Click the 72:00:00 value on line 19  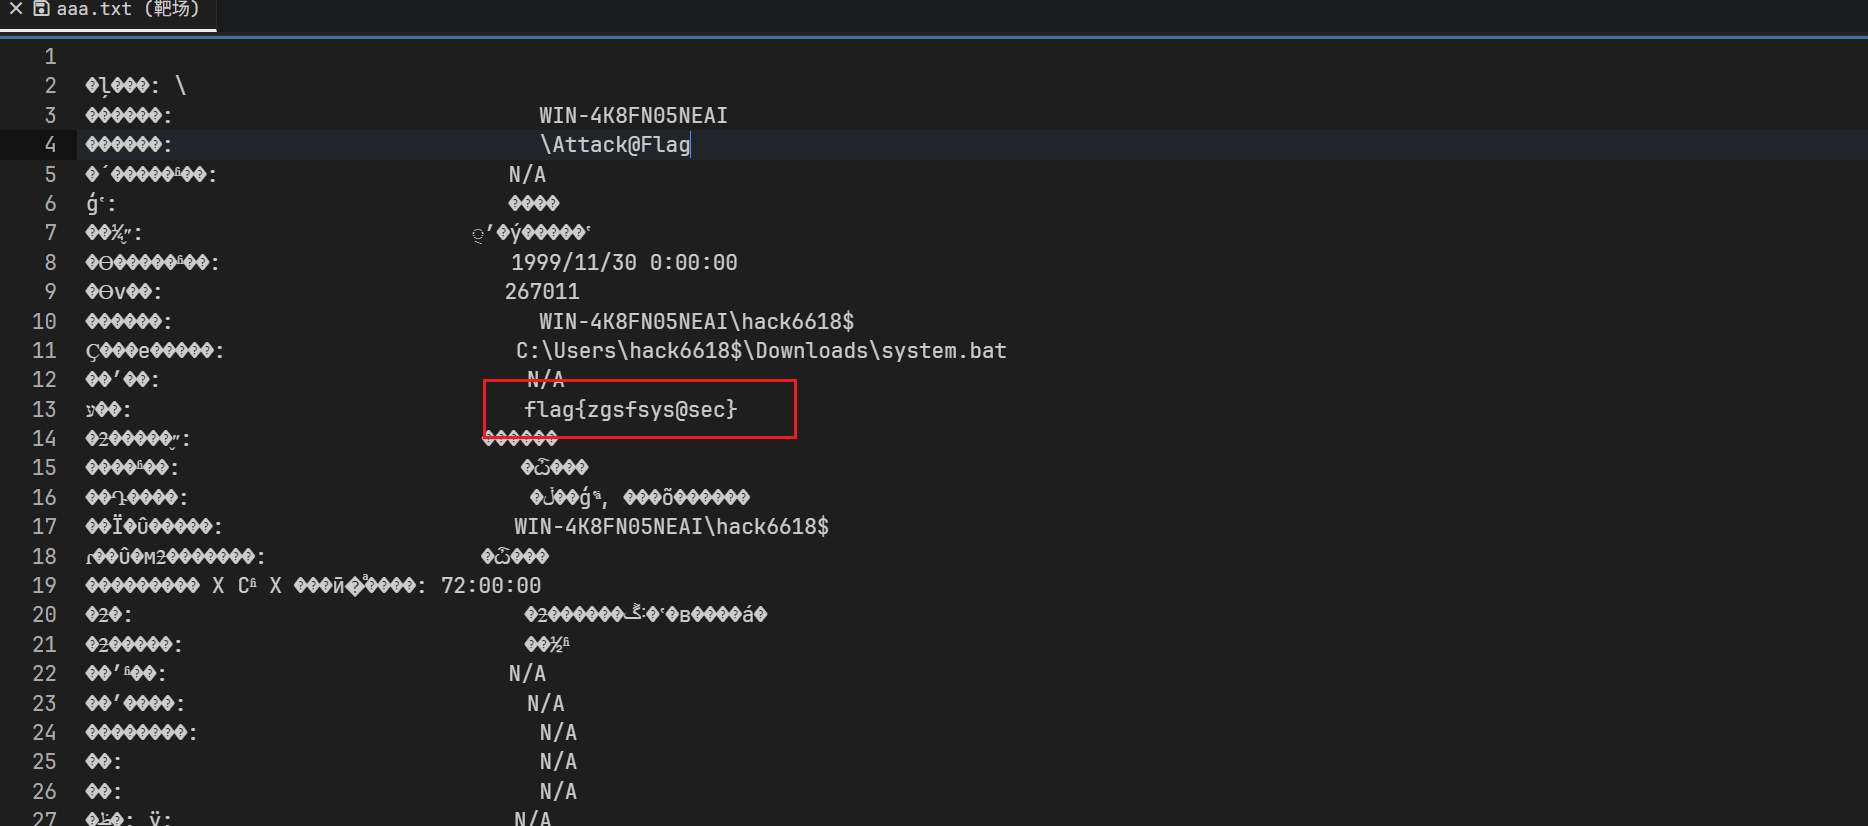[491, 586]
